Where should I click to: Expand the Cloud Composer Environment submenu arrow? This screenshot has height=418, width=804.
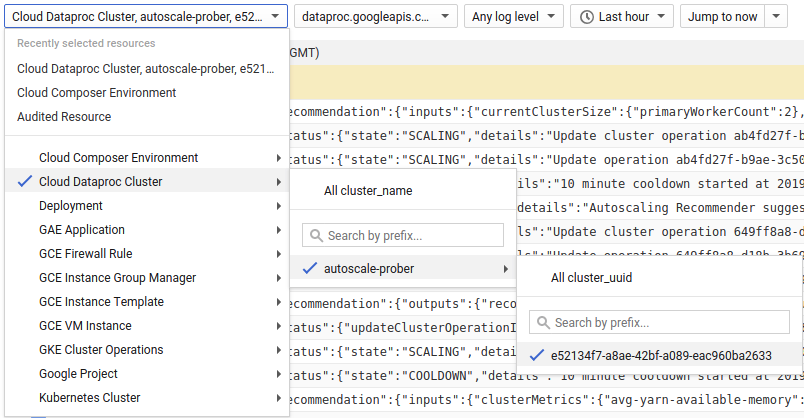point(278,158)
